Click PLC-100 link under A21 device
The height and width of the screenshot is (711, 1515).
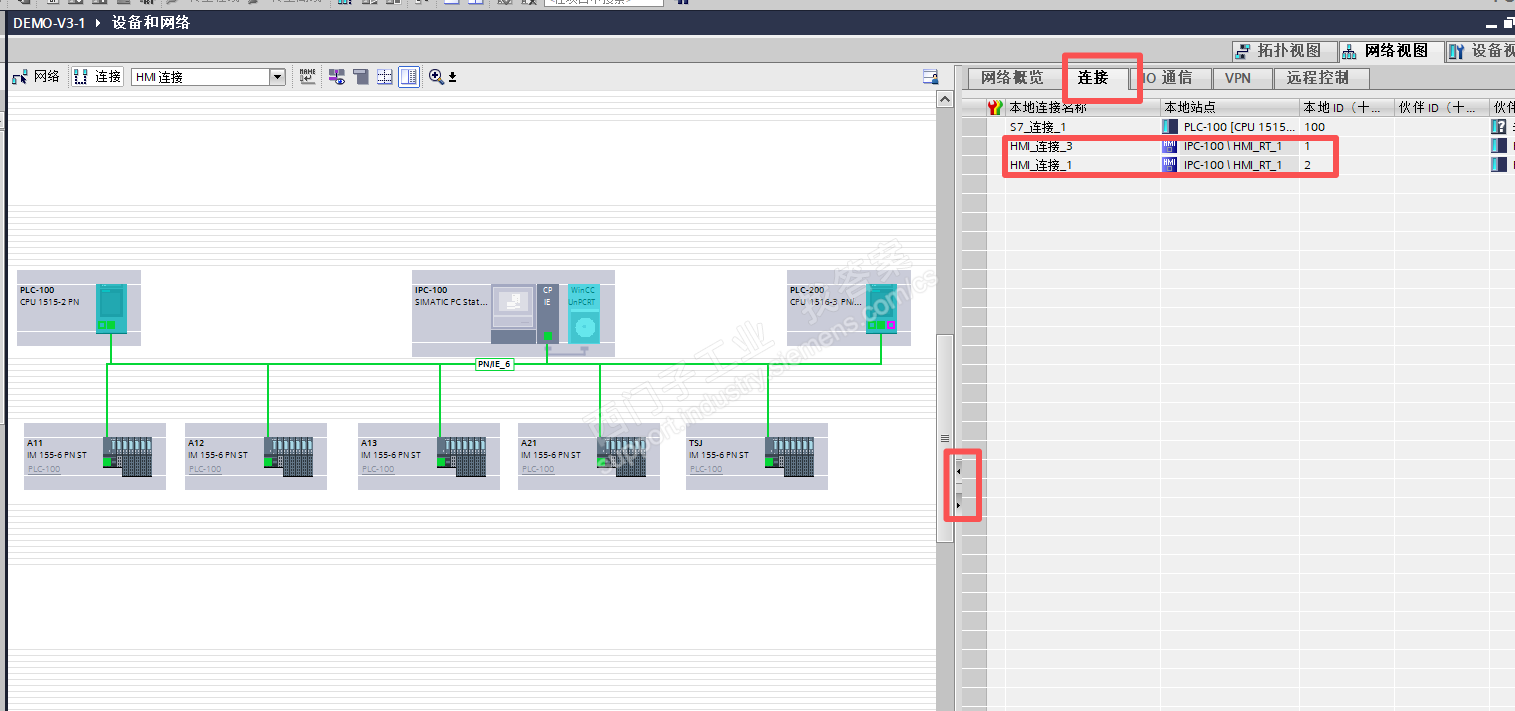(538, 469)
